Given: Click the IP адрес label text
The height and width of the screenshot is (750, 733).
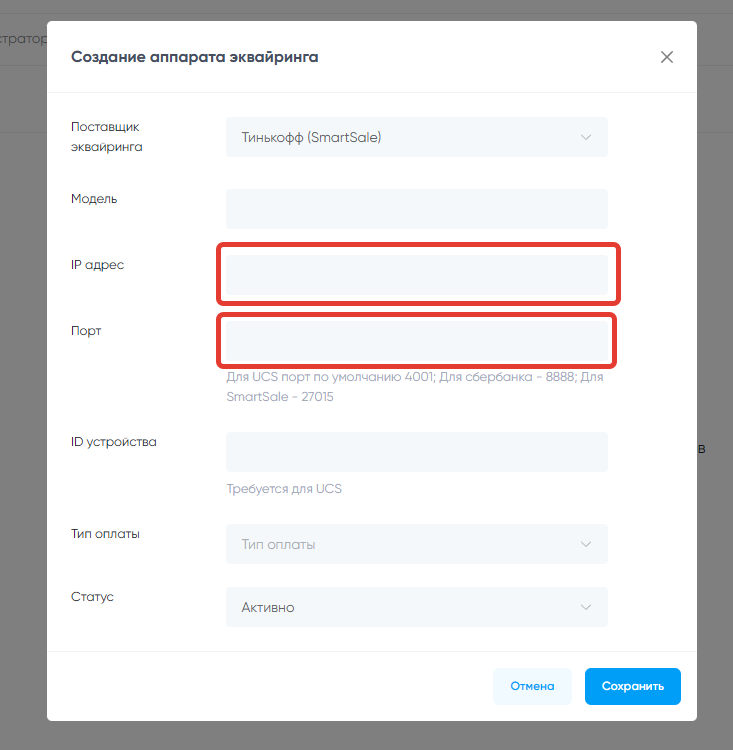Looking at the screenshot, I should point(98,265).
